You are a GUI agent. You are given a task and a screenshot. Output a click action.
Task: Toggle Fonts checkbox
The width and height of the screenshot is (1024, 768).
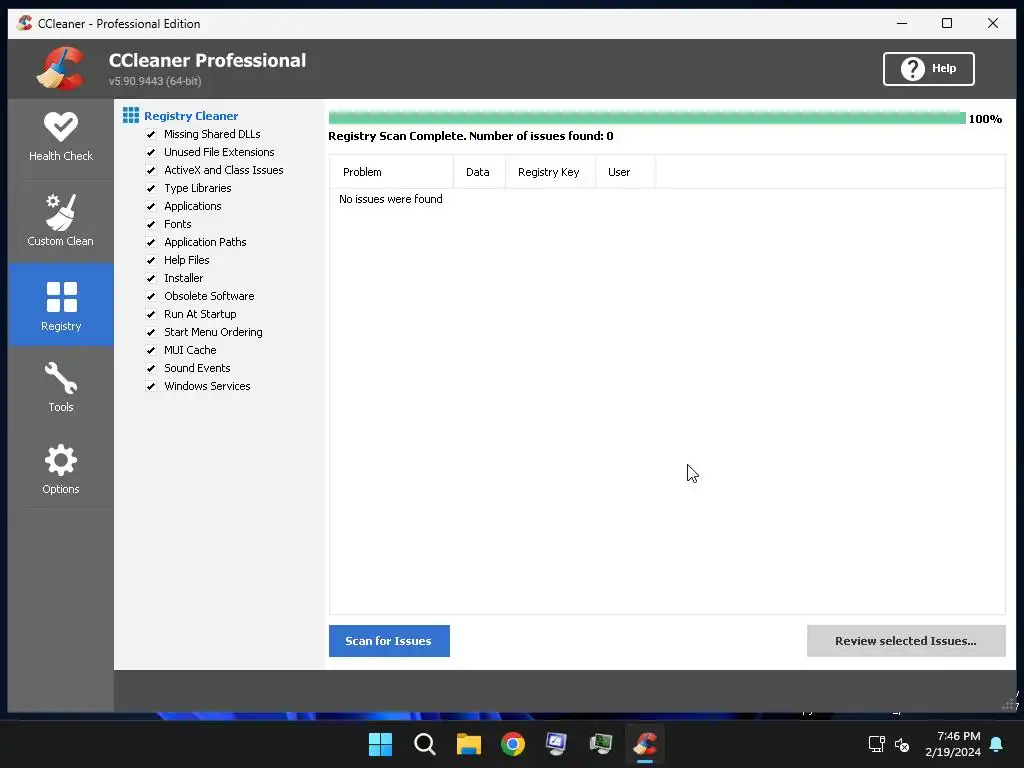pos(151,224)
